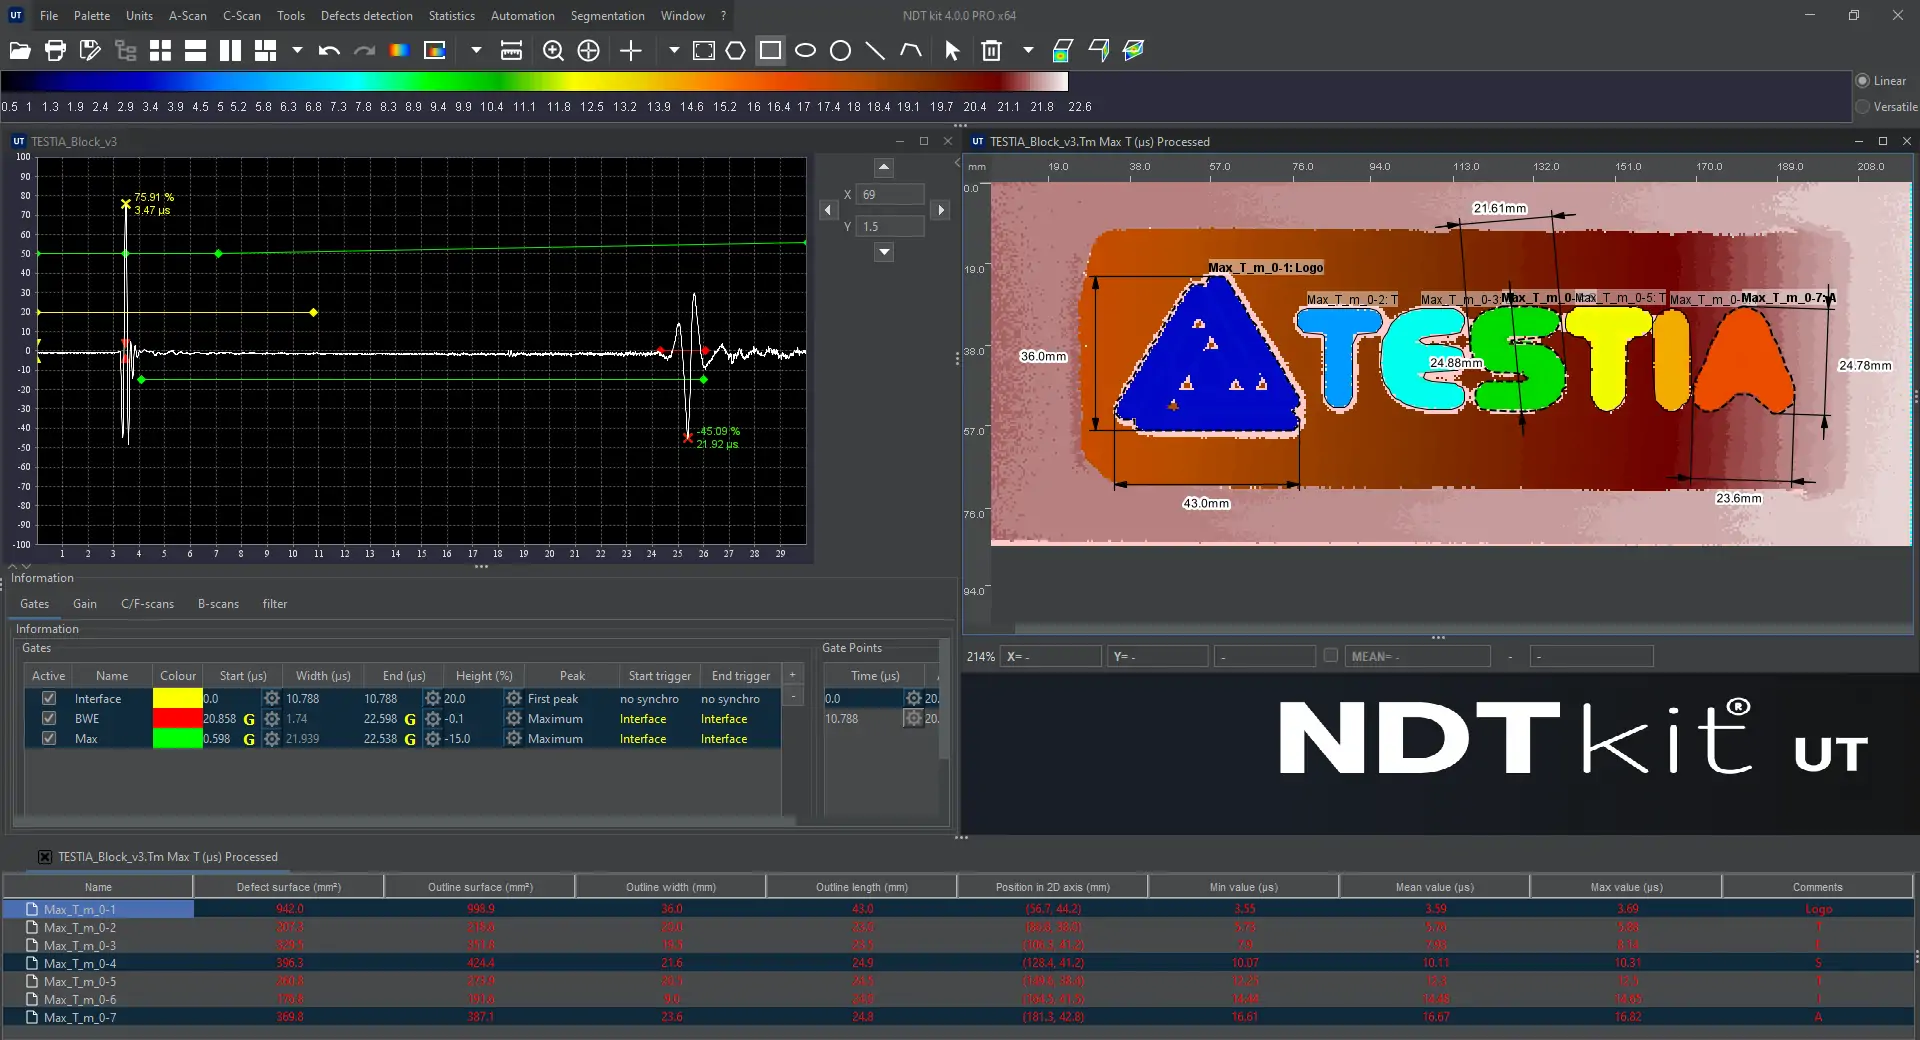The width and height of the screenshot is (1920, 1040).
Task: Click the Undo arrow
Action: click(x=329, y=51)
